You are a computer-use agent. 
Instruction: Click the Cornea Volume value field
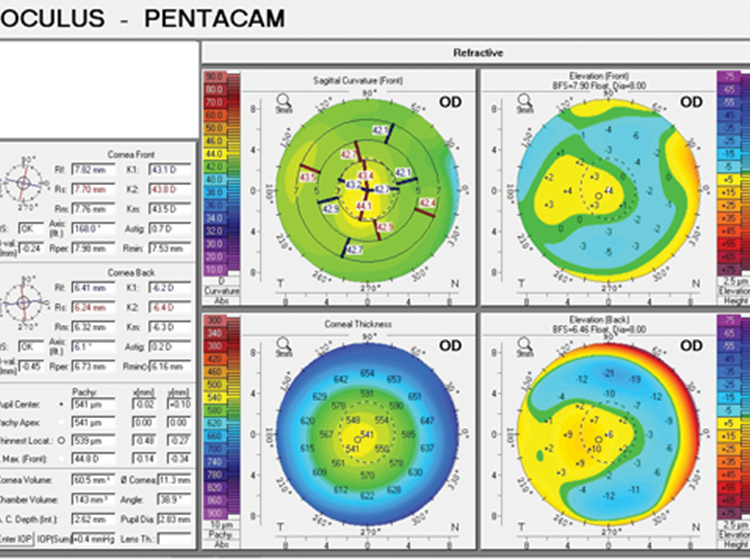click(x=92, y=480)
